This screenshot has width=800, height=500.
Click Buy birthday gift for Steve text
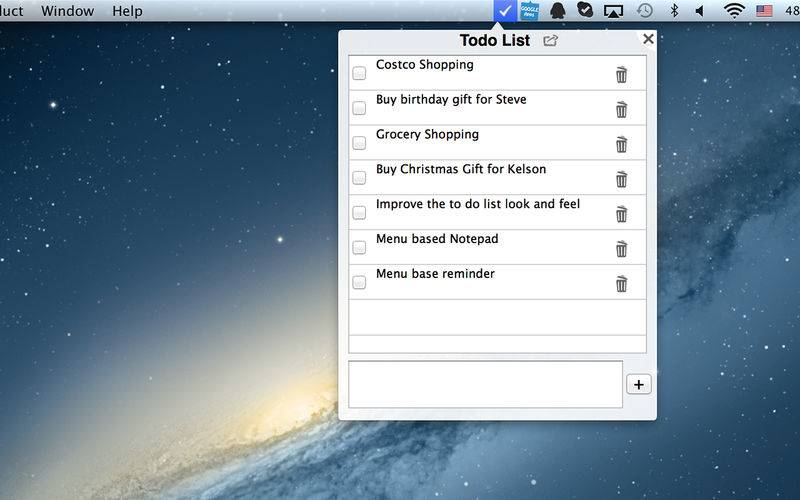451,99
